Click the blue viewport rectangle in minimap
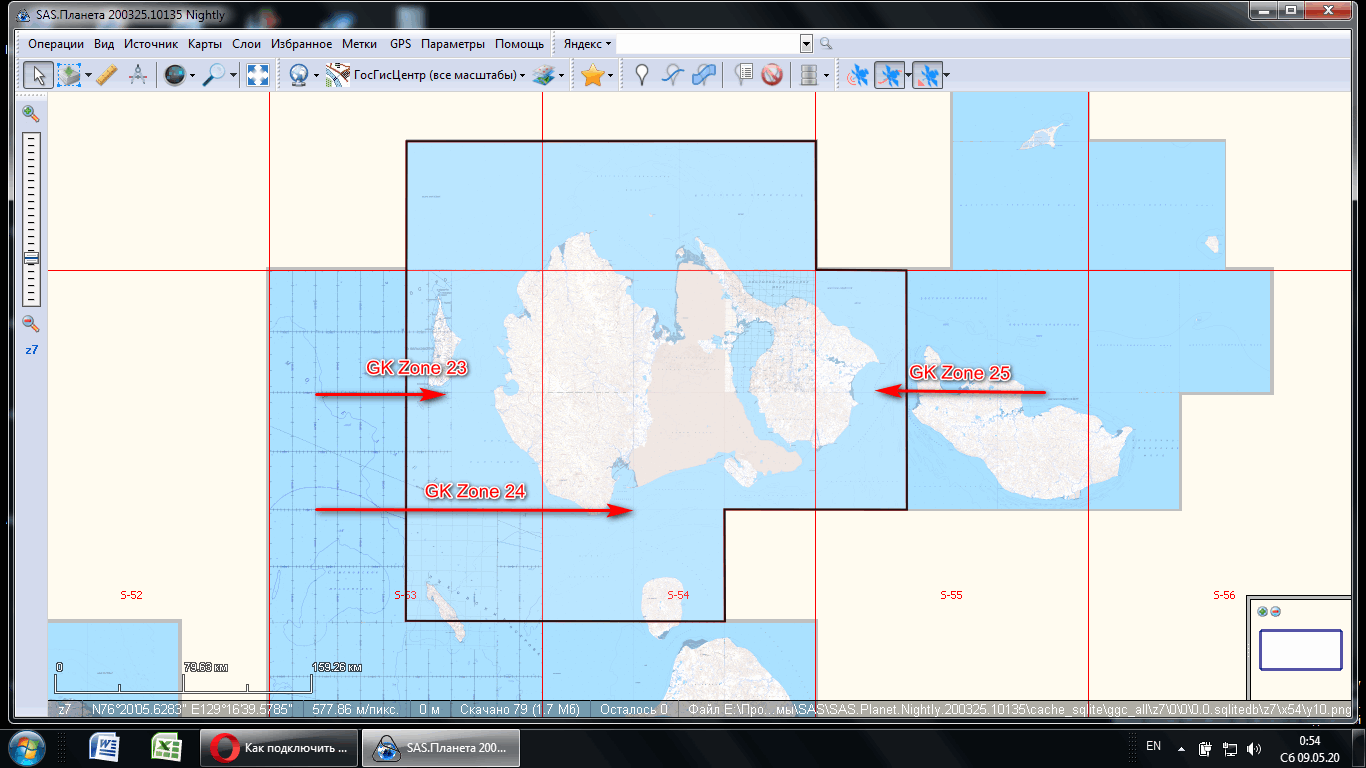Viewport: 1366px width, 768px height. [x=1300, y=650]
